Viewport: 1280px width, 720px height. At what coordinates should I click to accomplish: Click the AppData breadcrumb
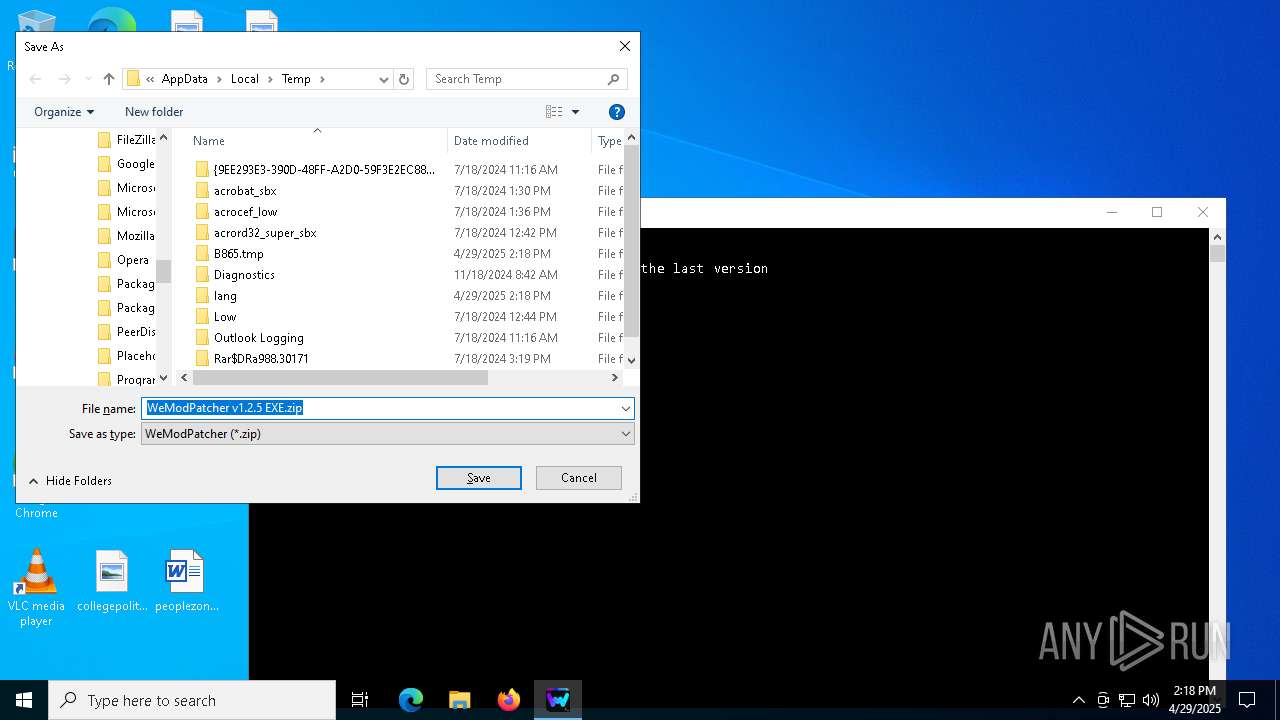184,79
